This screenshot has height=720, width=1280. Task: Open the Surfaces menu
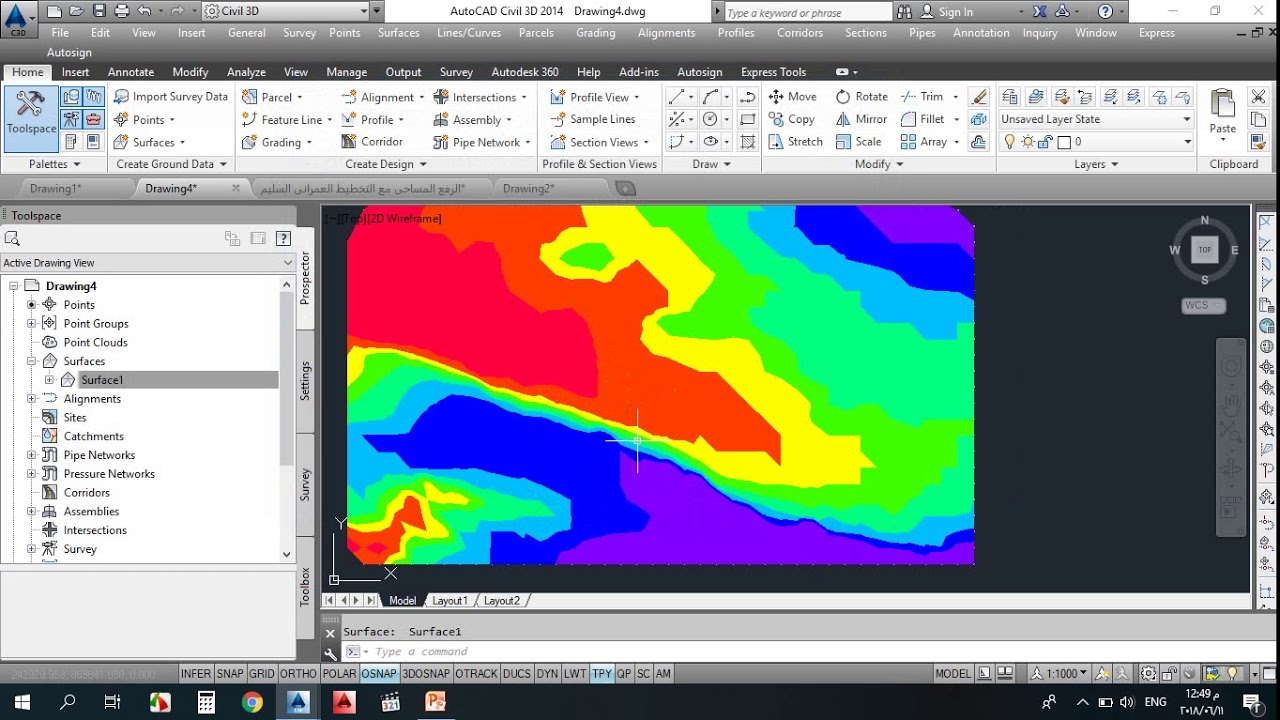coord(398,33)
